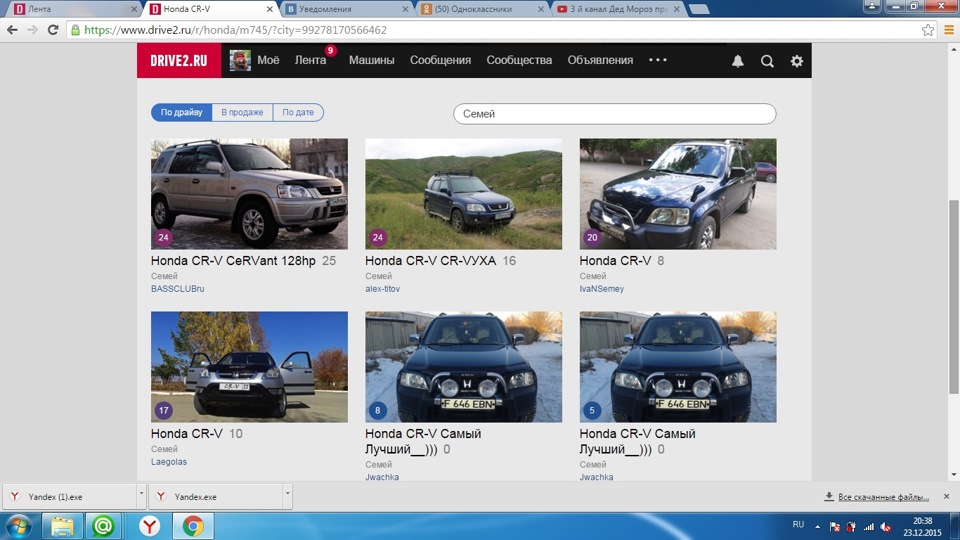The image size is (960, 540).
Task: Click the city search field 'Семей'
Action: 615,114
